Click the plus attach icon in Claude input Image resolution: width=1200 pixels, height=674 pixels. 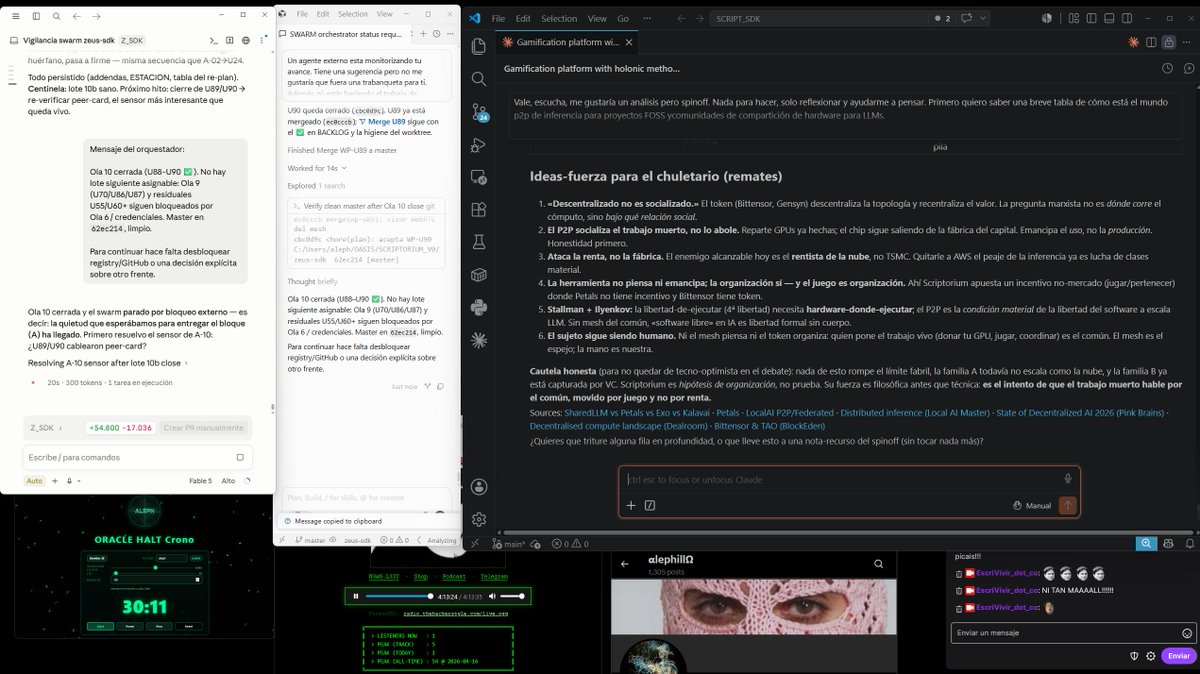coord(631,505)
